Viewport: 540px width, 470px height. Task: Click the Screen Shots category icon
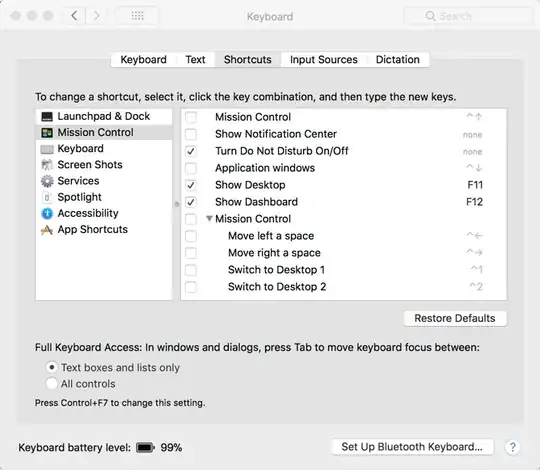pyautogui.click(x=47, y=165)
